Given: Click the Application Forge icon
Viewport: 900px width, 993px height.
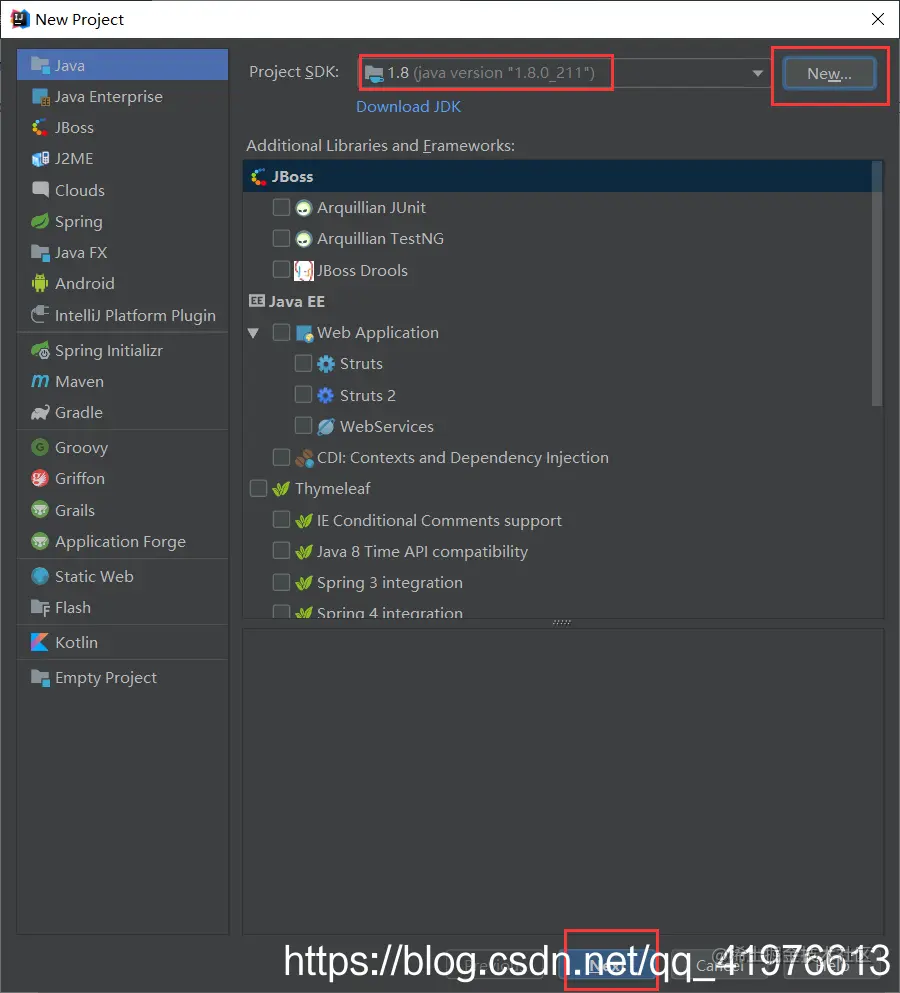Looking at the screenshot, I should click(x=40, y=541).
